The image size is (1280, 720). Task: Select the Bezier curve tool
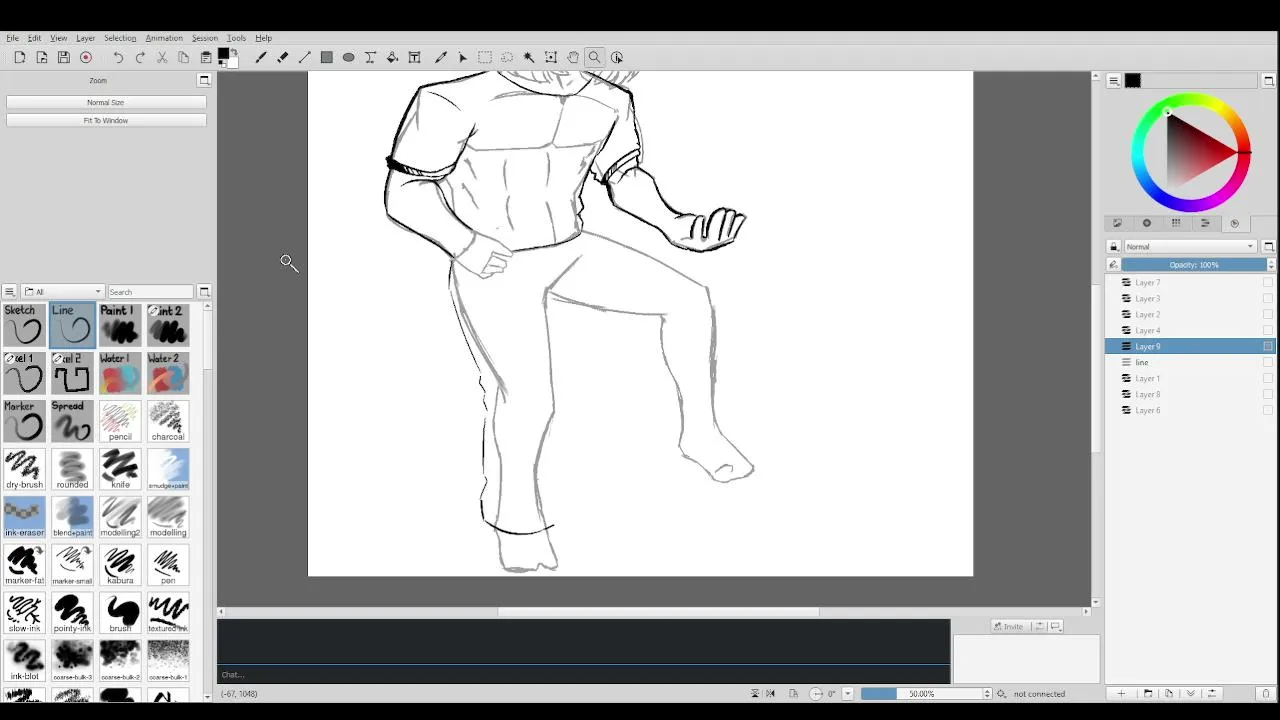click(x=371, y=58)
